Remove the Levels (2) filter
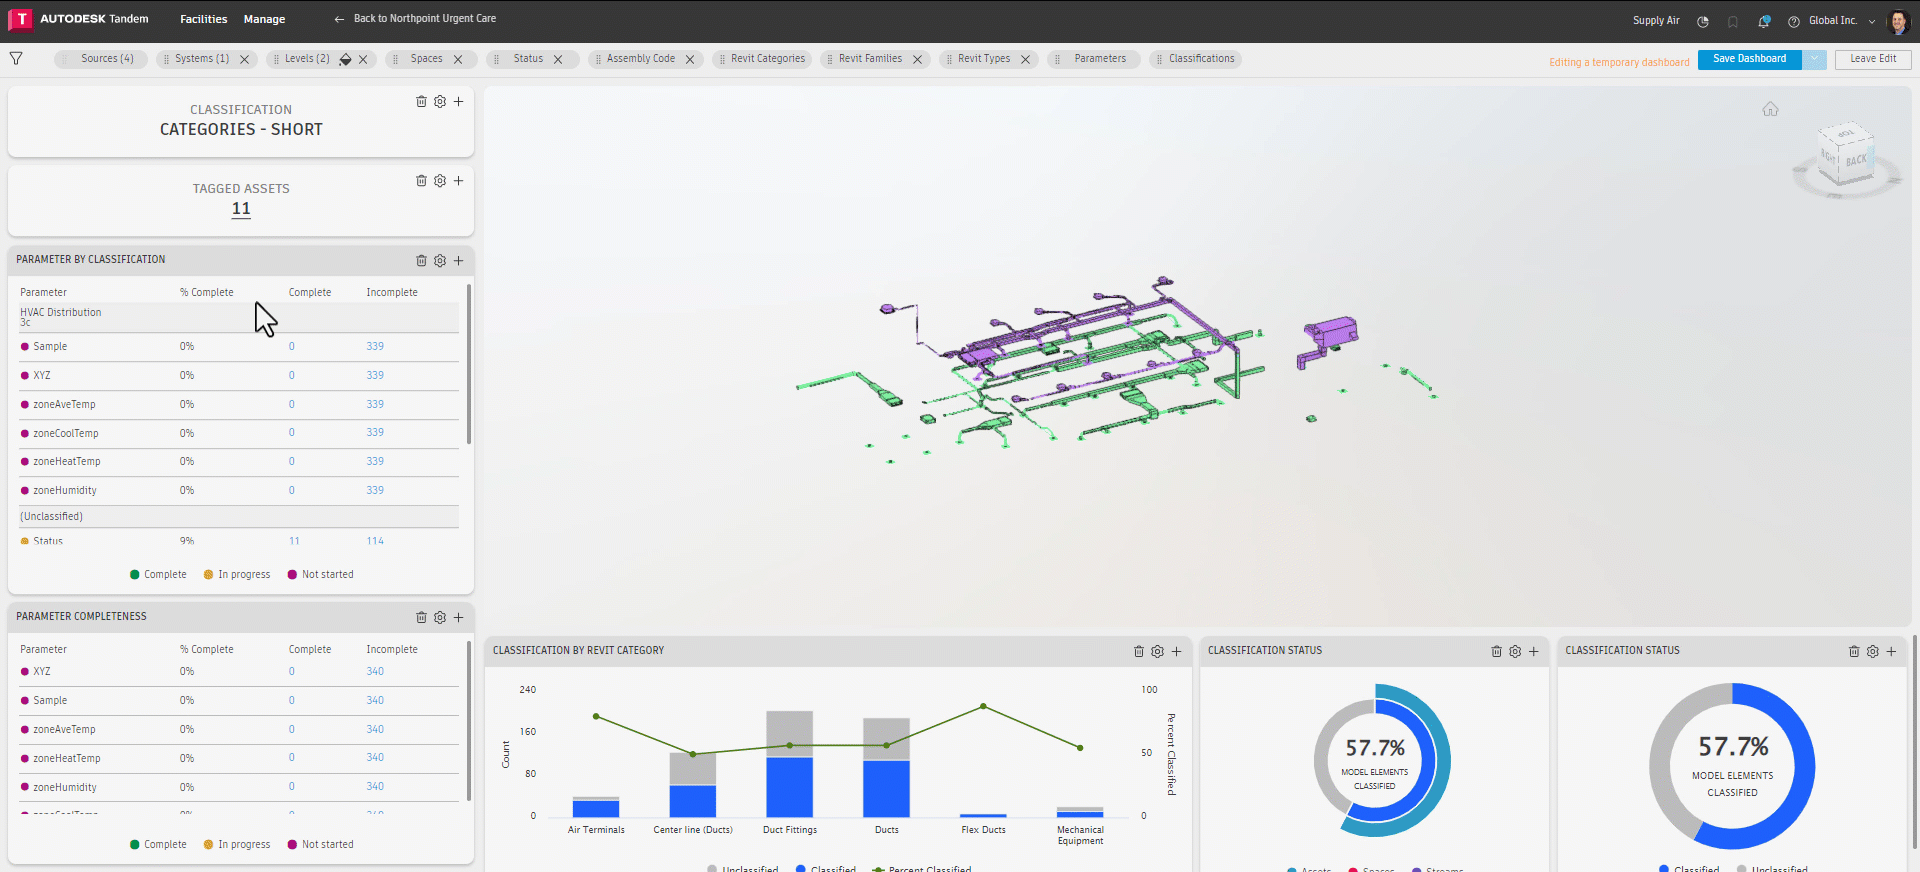The width and height of the screenshot is (1920, 872). click(363, 59)
